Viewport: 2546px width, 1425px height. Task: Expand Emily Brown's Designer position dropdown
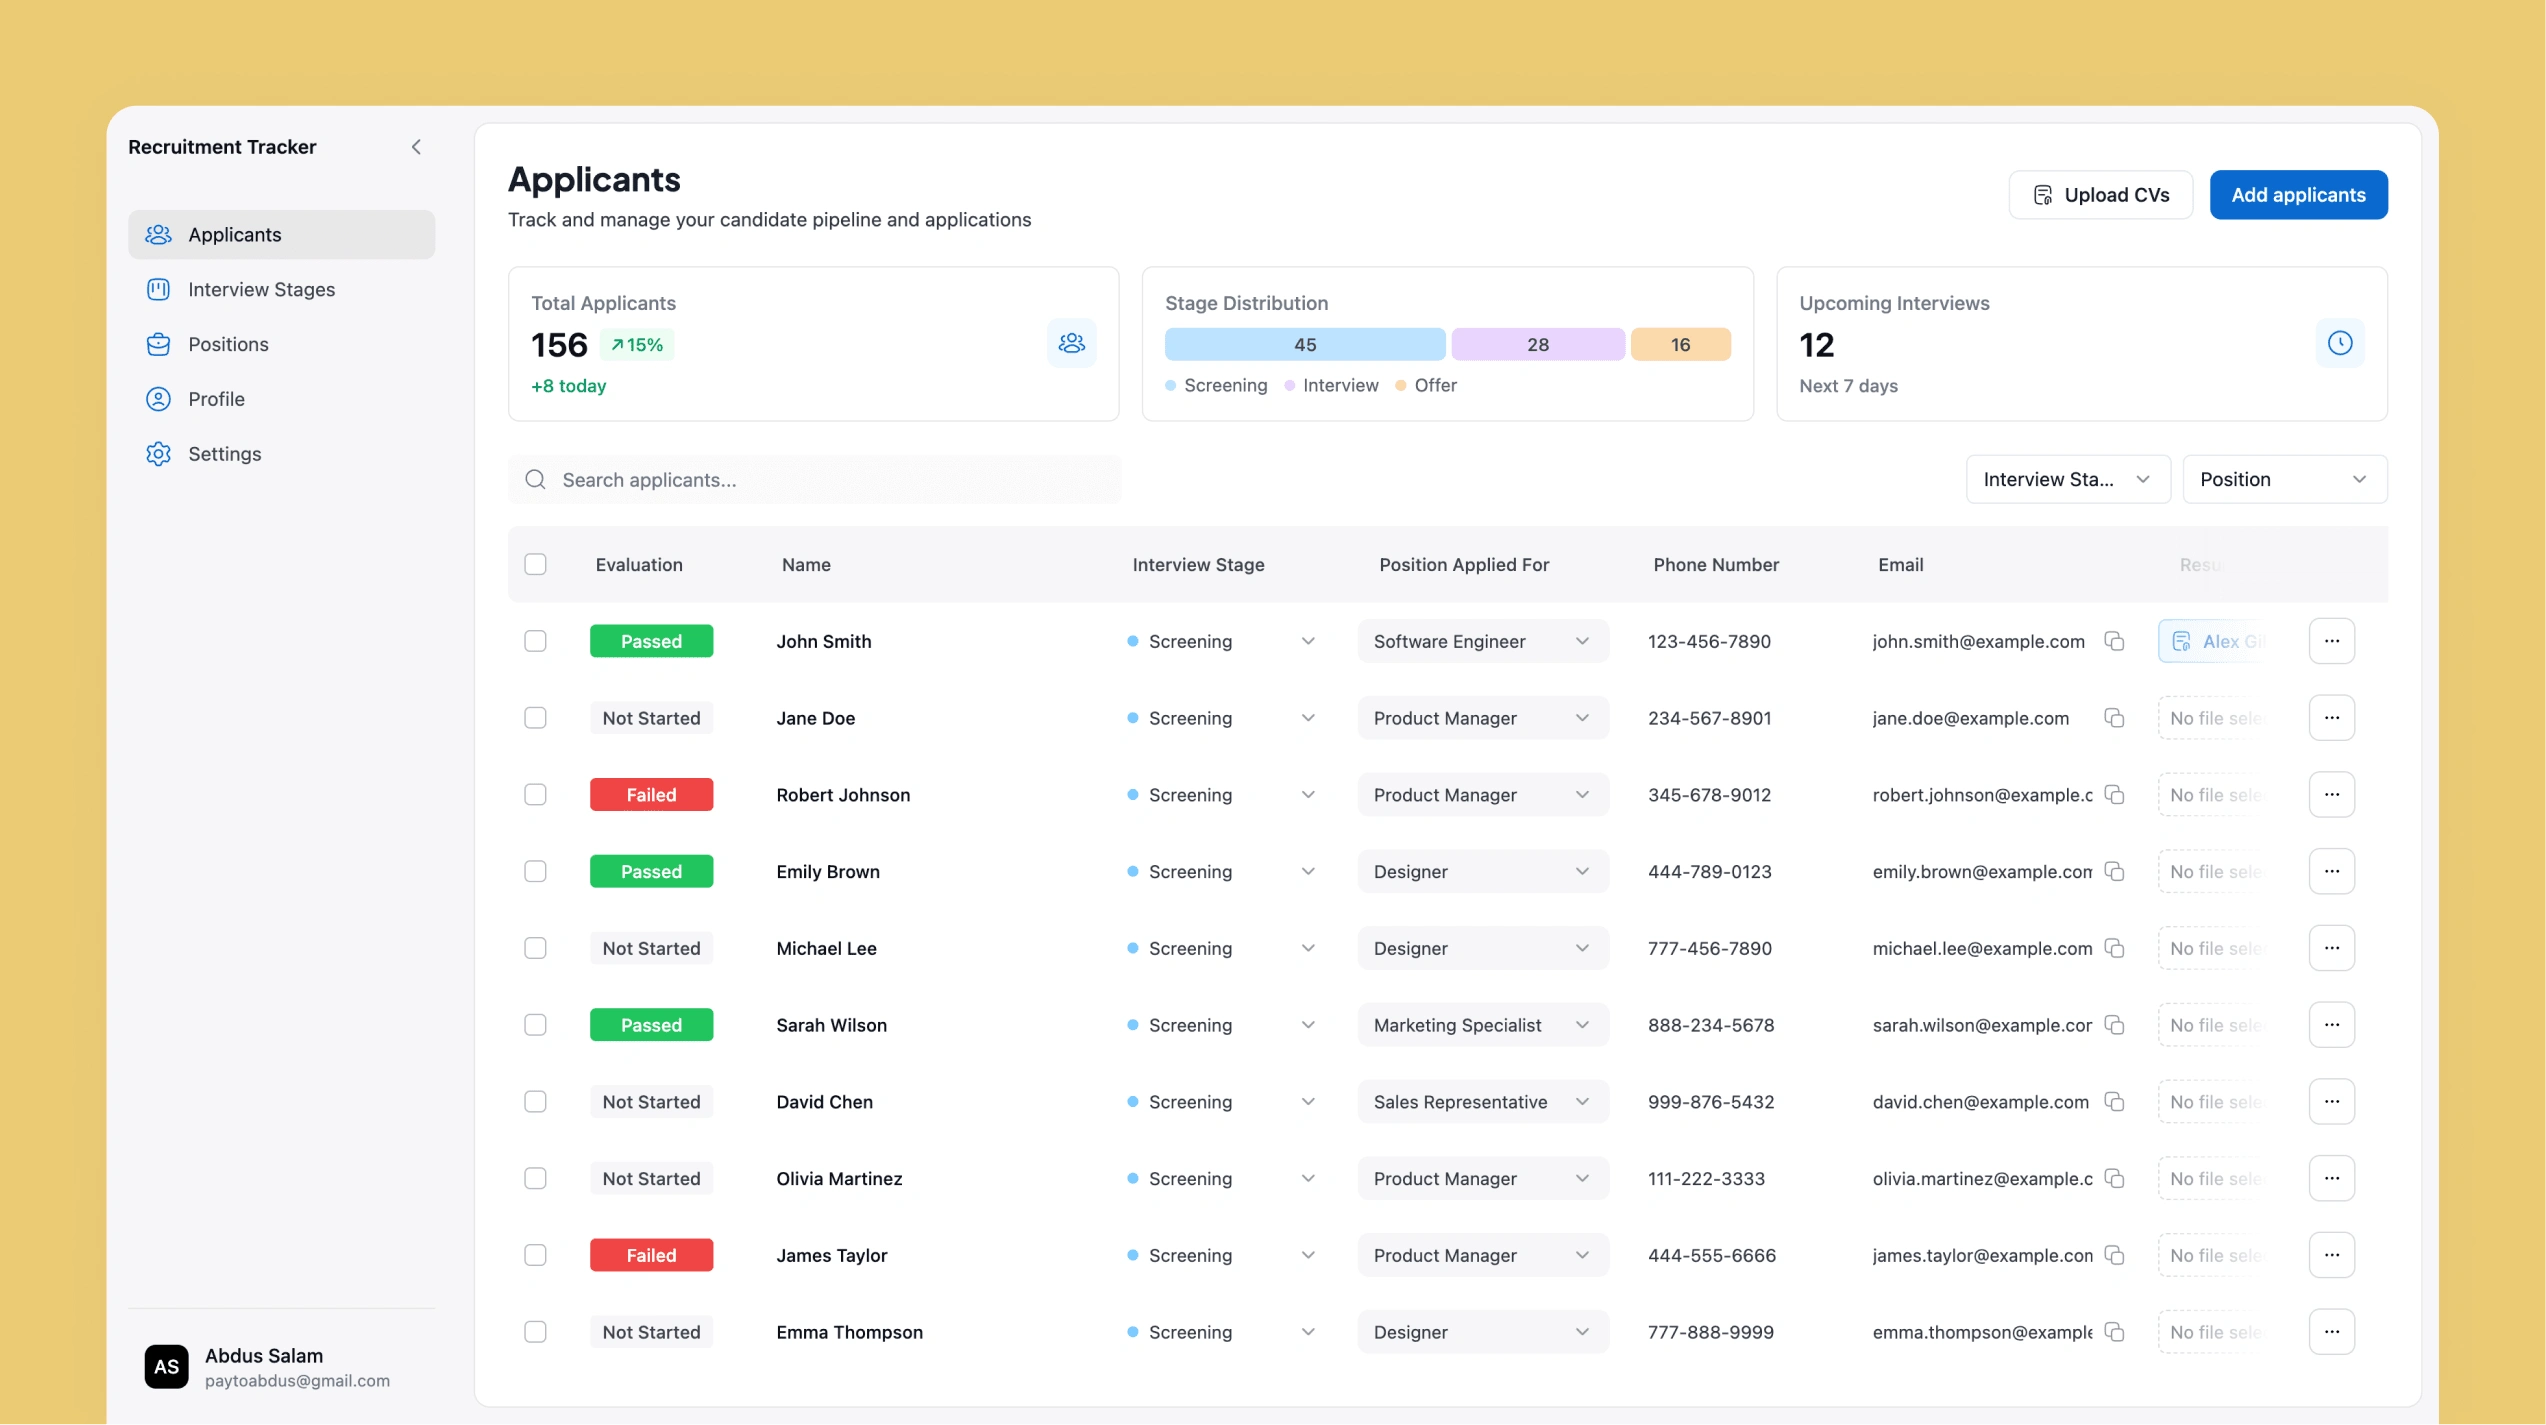(x=1481, y=871)
